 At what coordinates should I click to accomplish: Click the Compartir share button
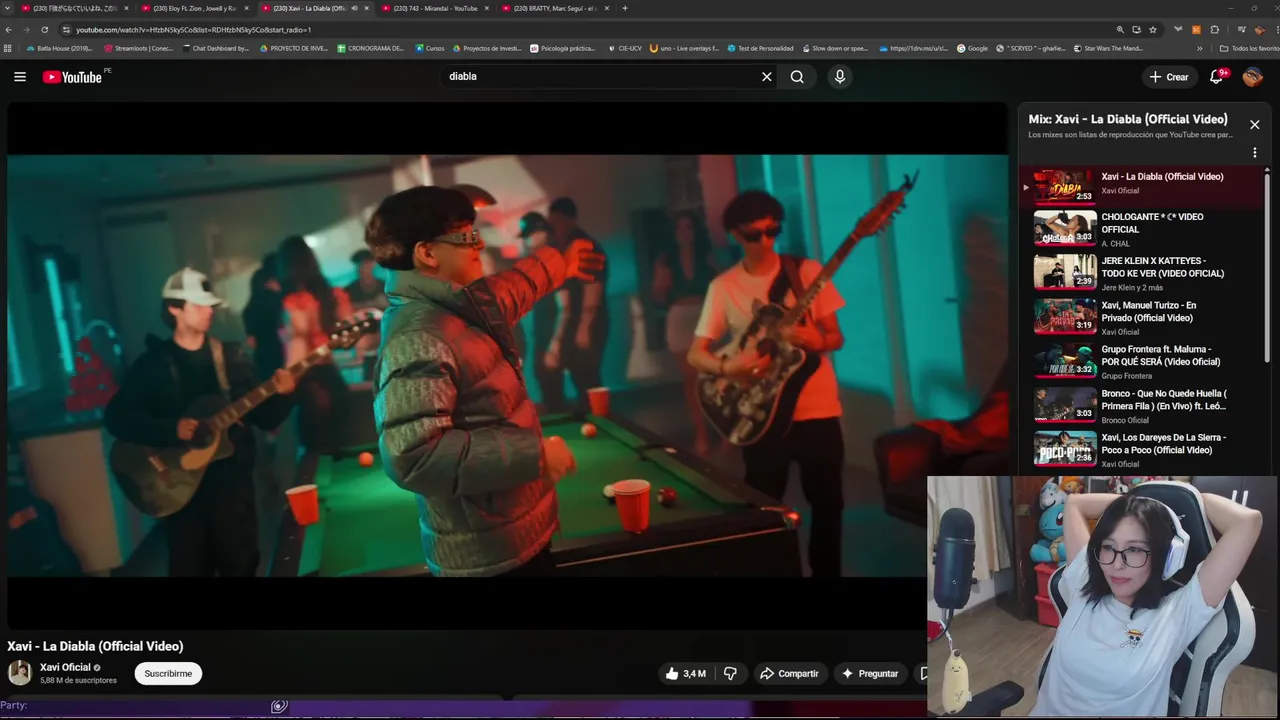789,674
